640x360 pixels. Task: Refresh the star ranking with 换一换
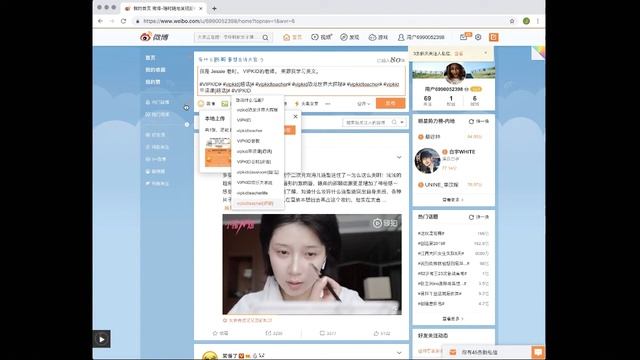pos(479,121)
